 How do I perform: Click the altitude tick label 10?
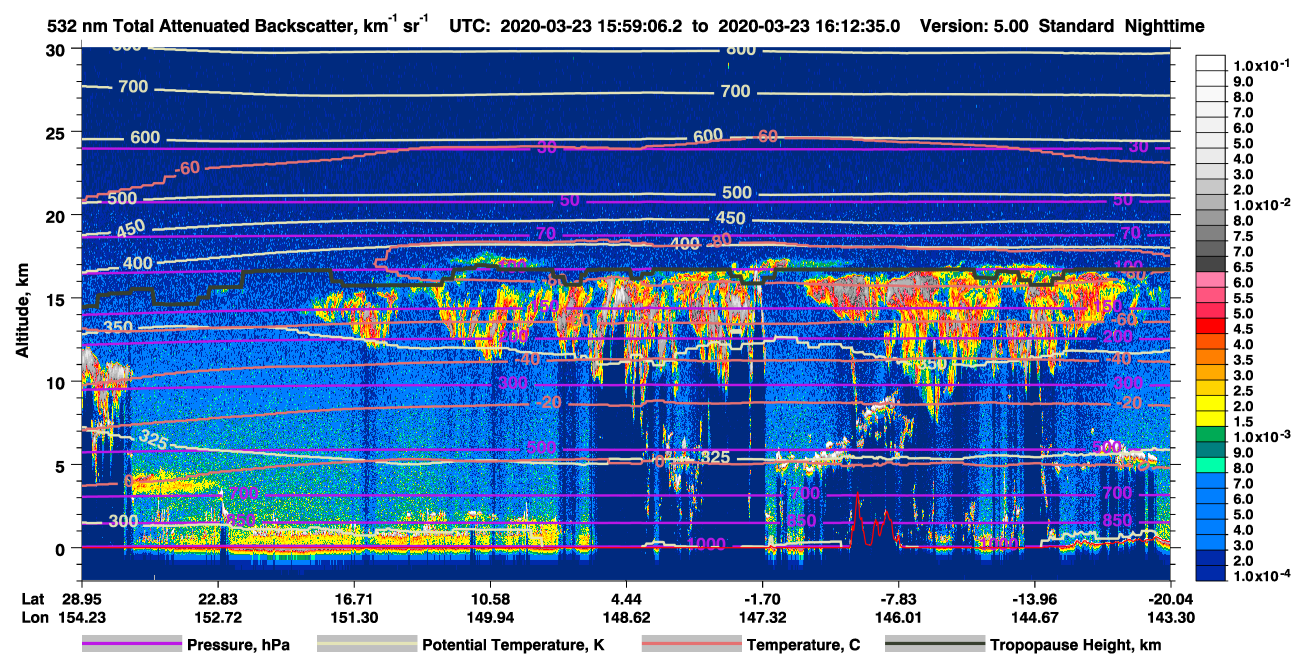pyautogui.click(x=57, y=382)
